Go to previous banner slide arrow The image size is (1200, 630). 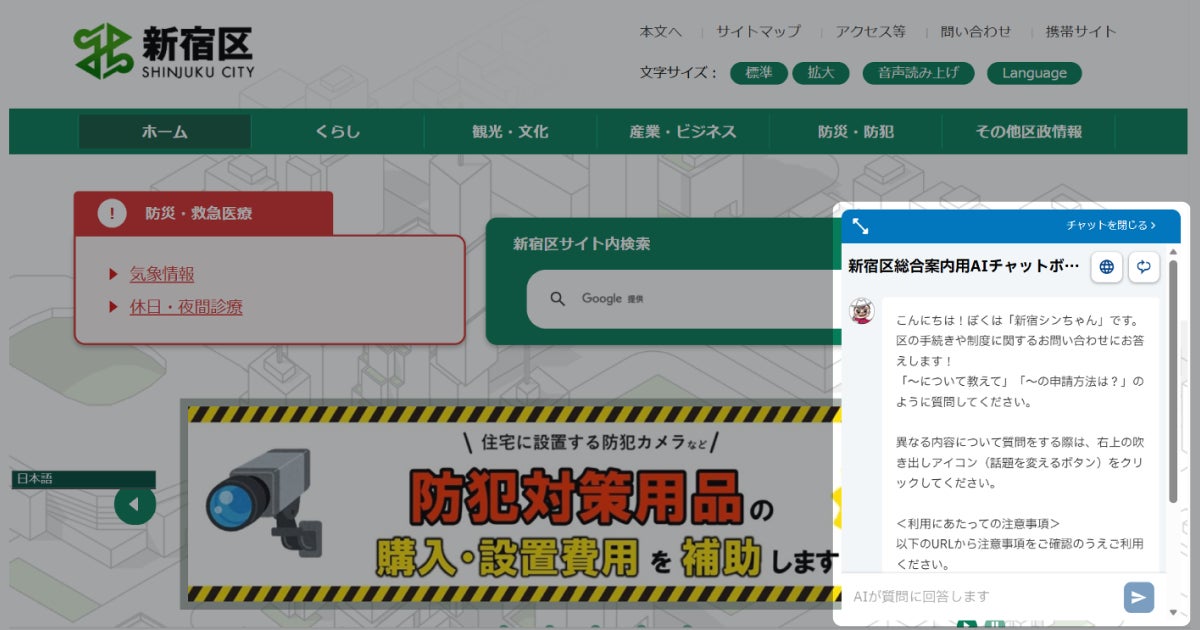pyautogui.click(x=135, y=503)
